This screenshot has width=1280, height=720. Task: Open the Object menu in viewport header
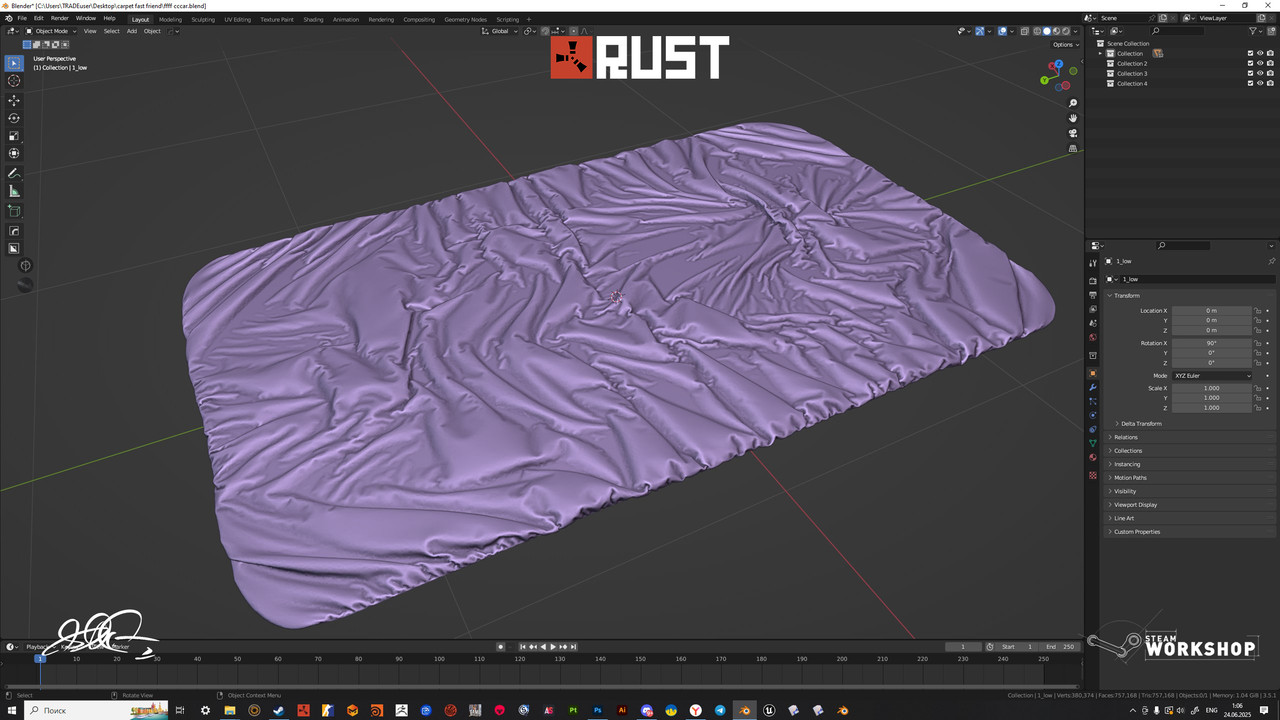point(152,31)
